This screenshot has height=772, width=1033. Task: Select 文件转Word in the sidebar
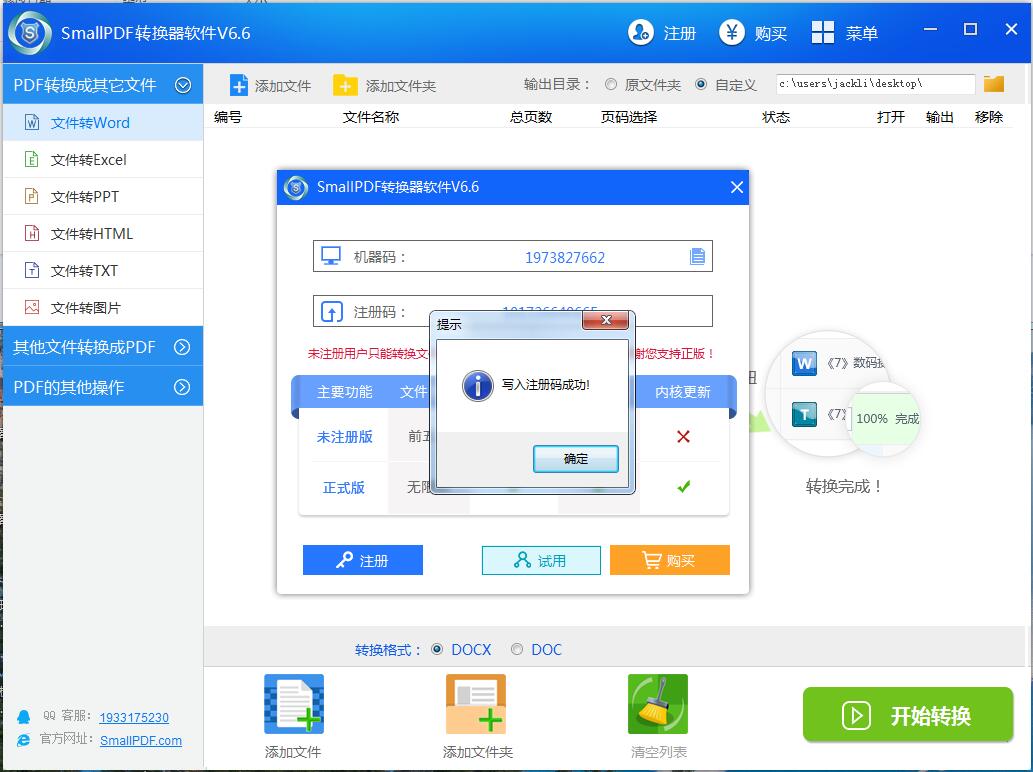coord(103,123)
